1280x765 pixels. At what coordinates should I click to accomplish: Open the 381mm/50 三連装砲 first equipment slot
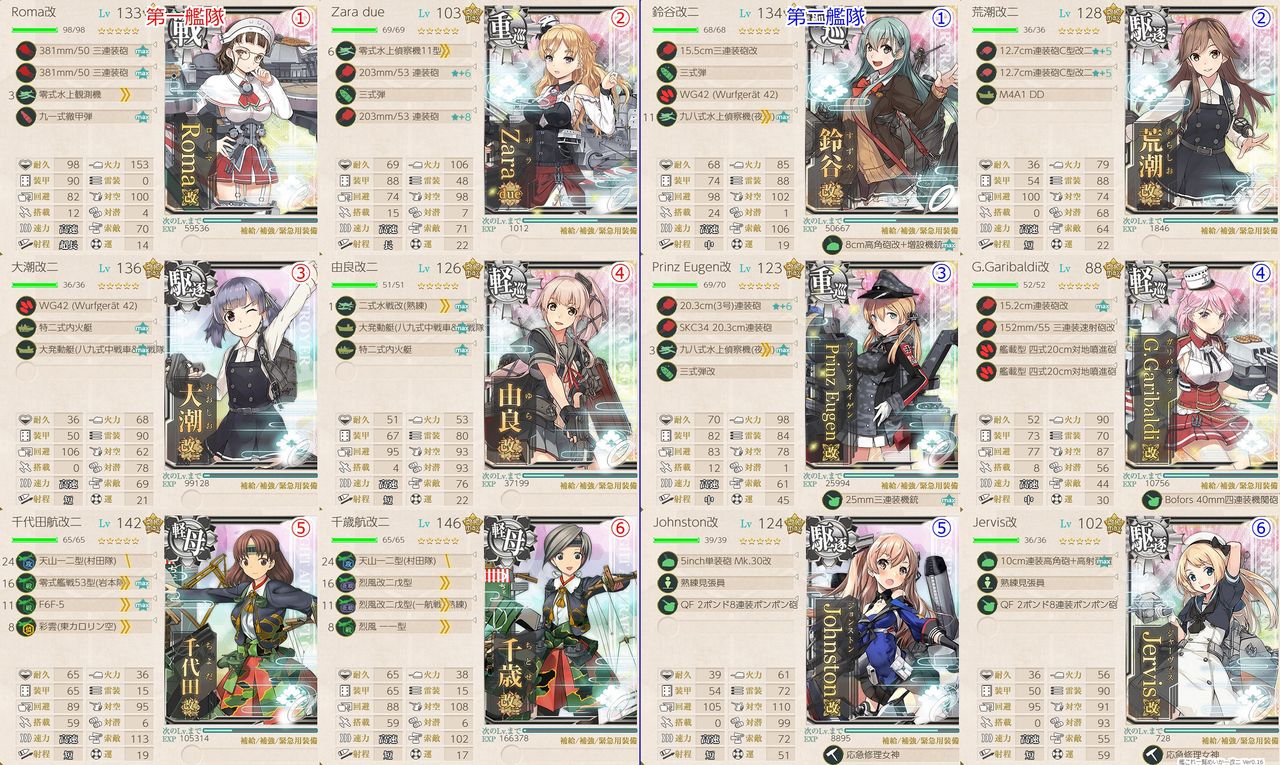point(84,49)
